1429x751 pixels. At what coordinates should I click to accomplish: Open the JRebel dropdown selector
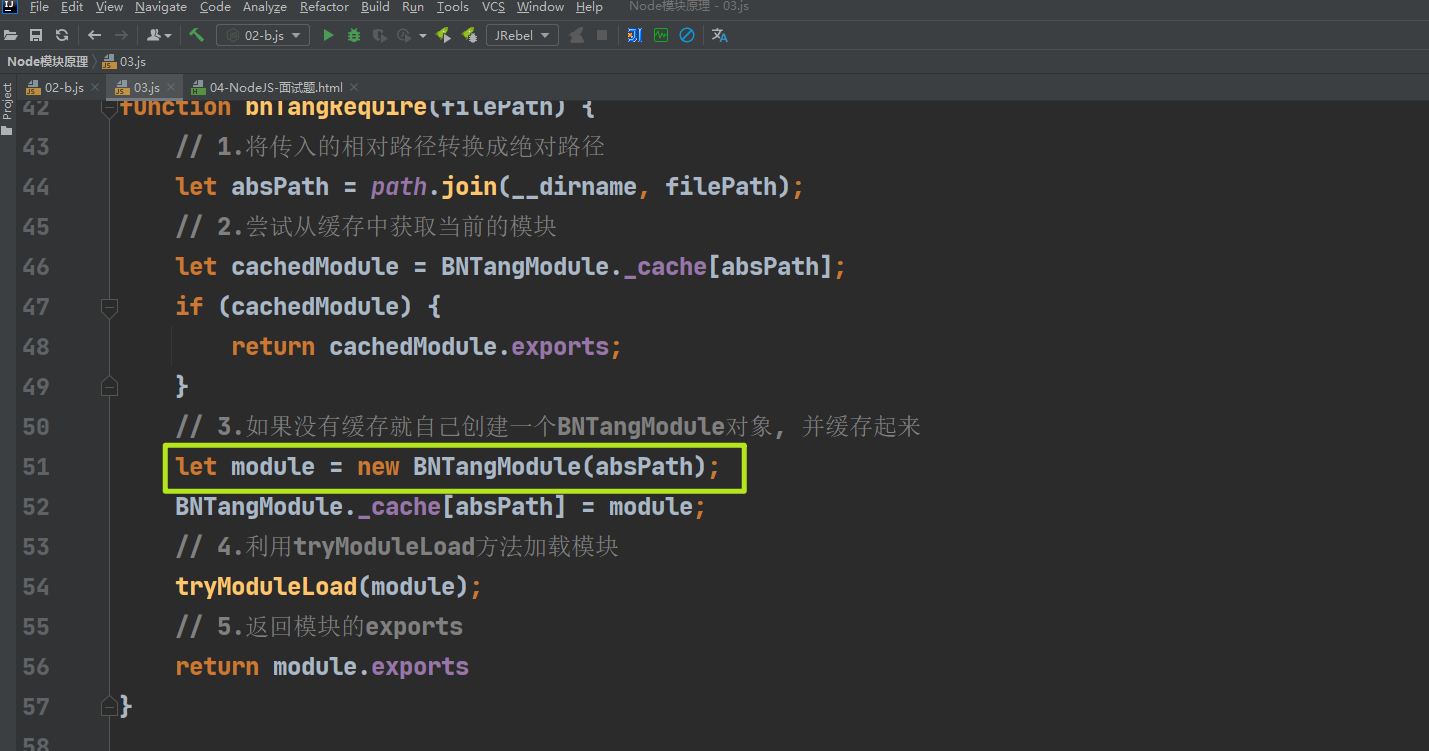(x=522, y=35)
